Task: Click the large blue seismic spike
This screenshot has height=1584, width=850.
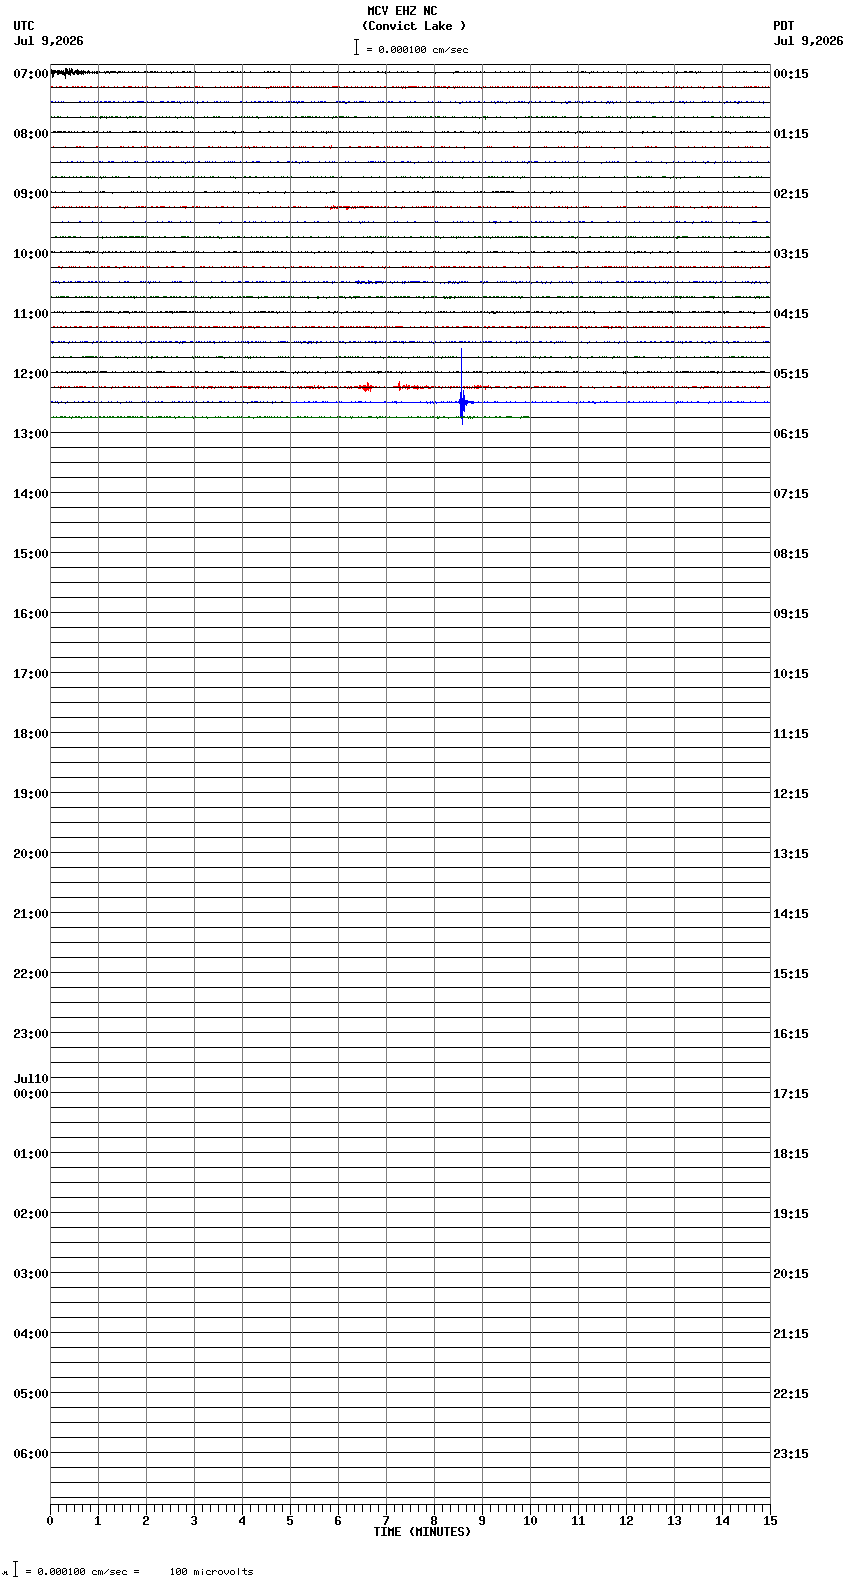Action: pos(462,388)
